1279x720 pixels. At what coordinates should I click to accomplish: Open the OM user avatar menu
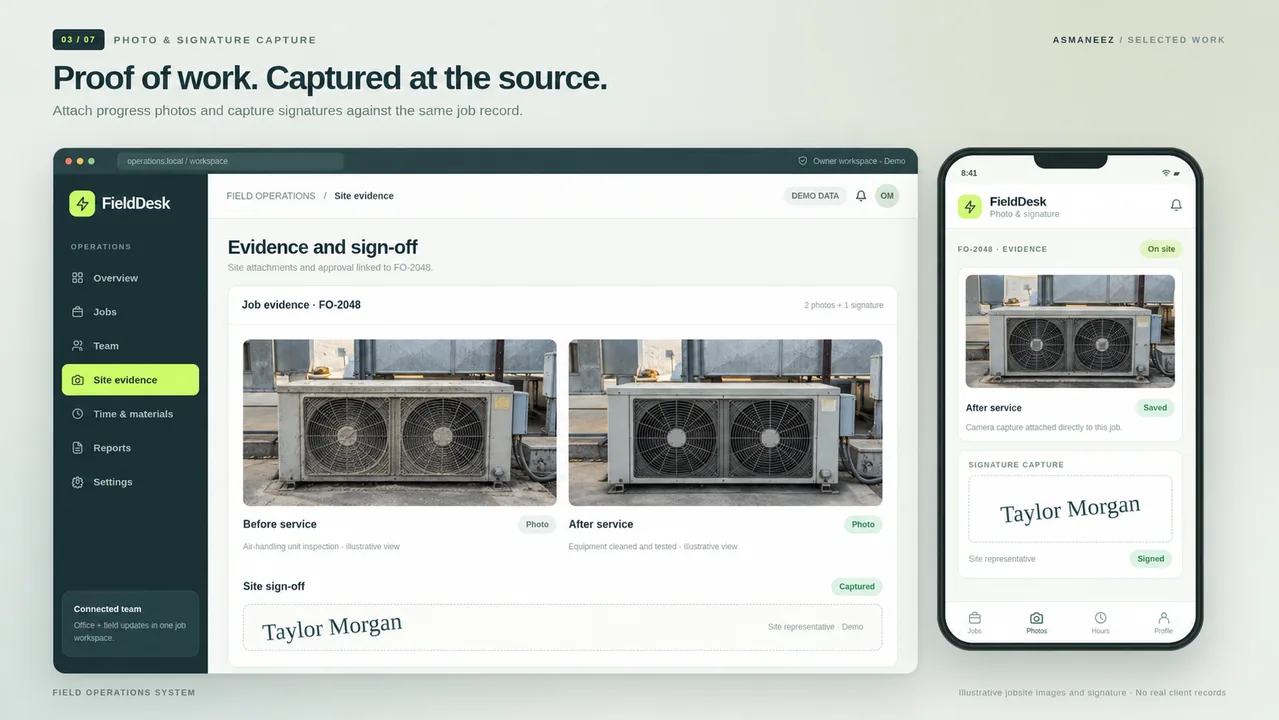887,196
